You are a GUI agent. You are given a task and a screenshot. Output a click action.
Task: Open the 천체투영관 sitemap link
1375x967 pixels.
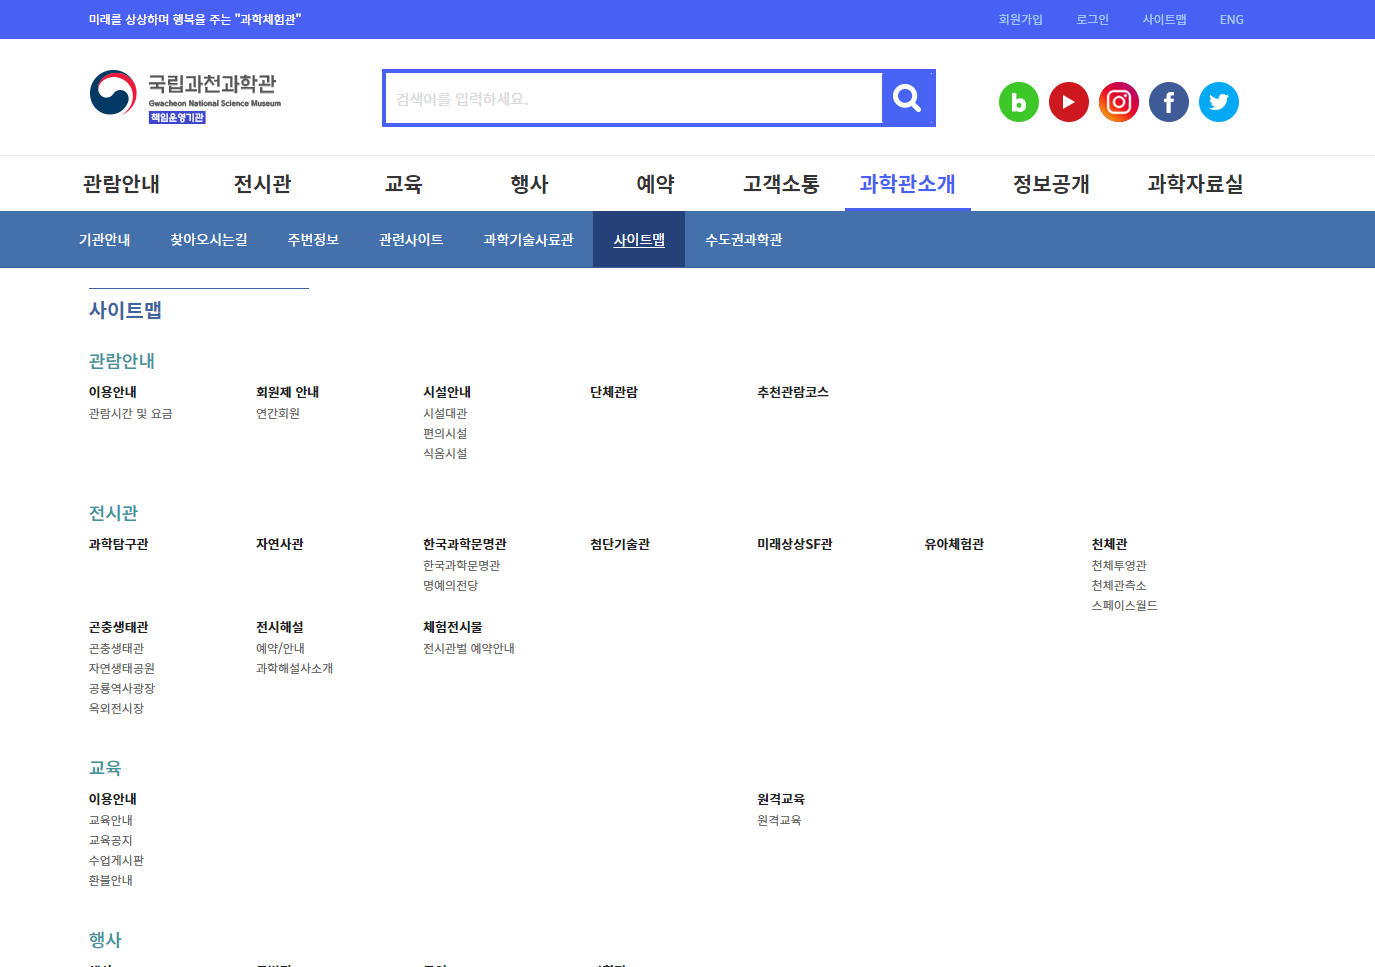[x=1118, y=566]
